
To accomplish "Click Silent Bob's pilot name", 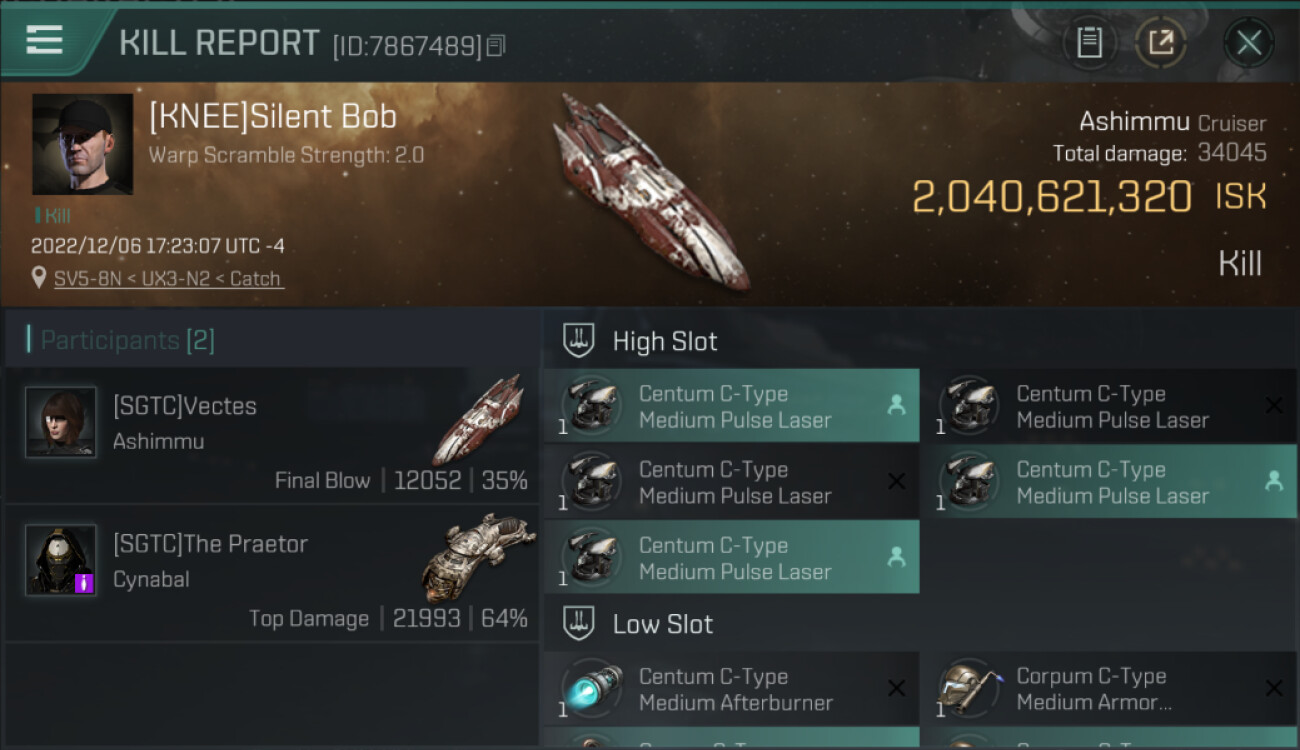I will pyautogui.click(x=273, y=117).
